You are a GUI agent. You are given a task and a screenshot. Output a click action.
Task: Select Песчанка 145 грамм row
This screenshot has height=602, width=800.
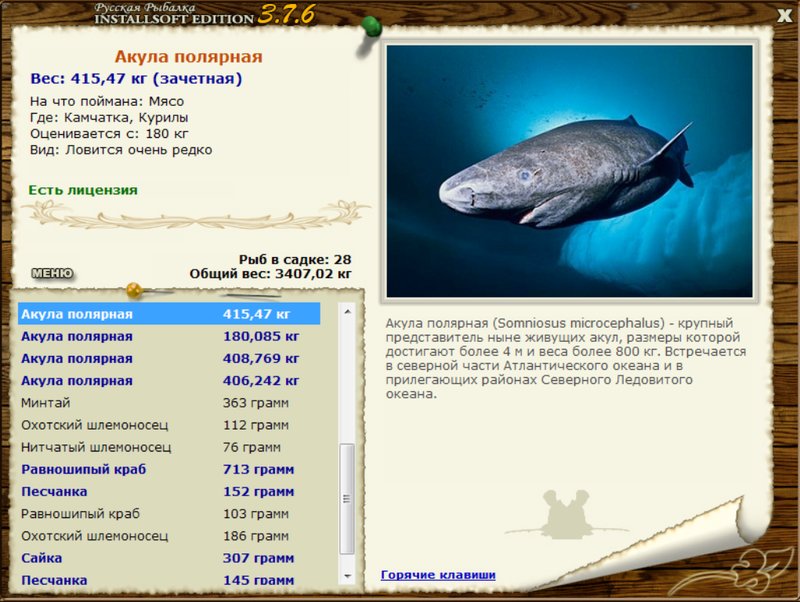[x=169, y=580]
